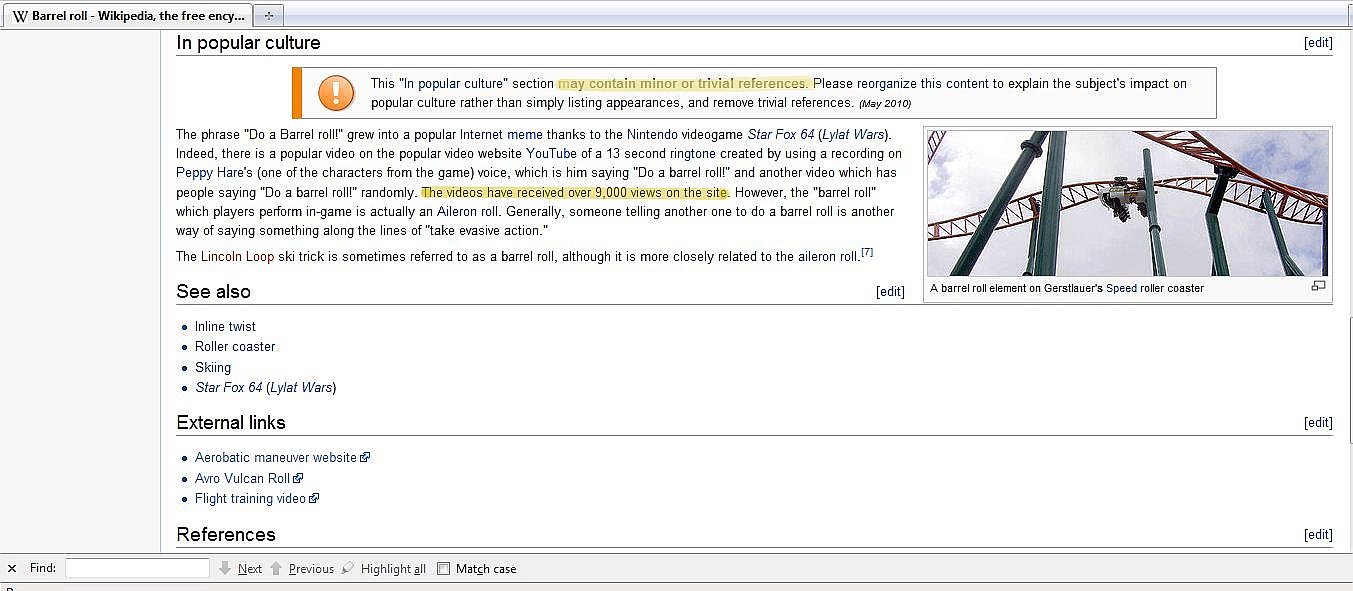This screenshot has width=1353, height=591.
Task: Open Aerobatic maneuver website external link
Action: pyautogui.click(x=276, y=458)
